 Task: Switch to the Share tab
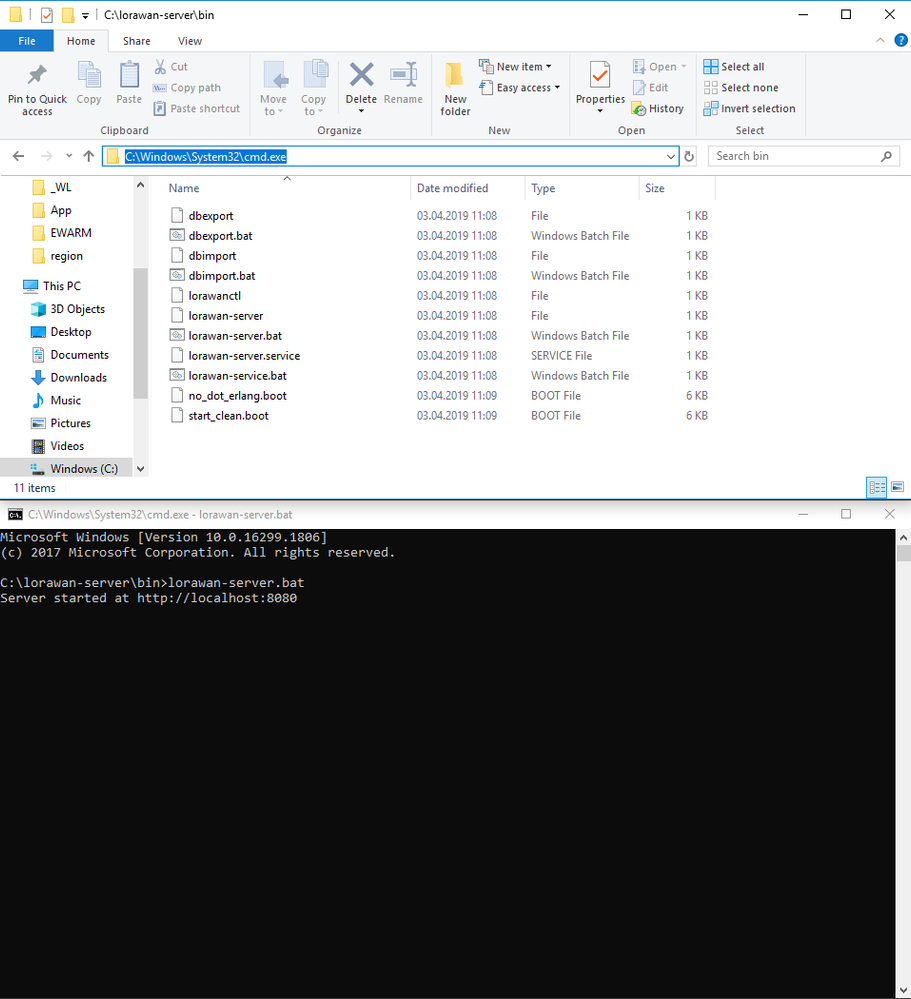(136, 41)
